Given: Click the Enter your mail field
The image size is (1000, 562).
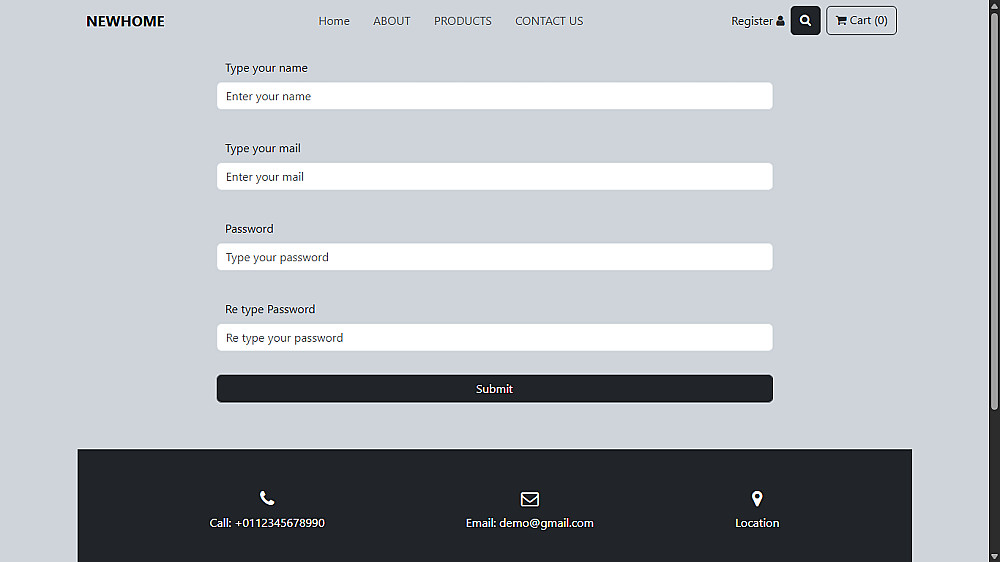Looking at the screenshot, I should click(494, 177).
